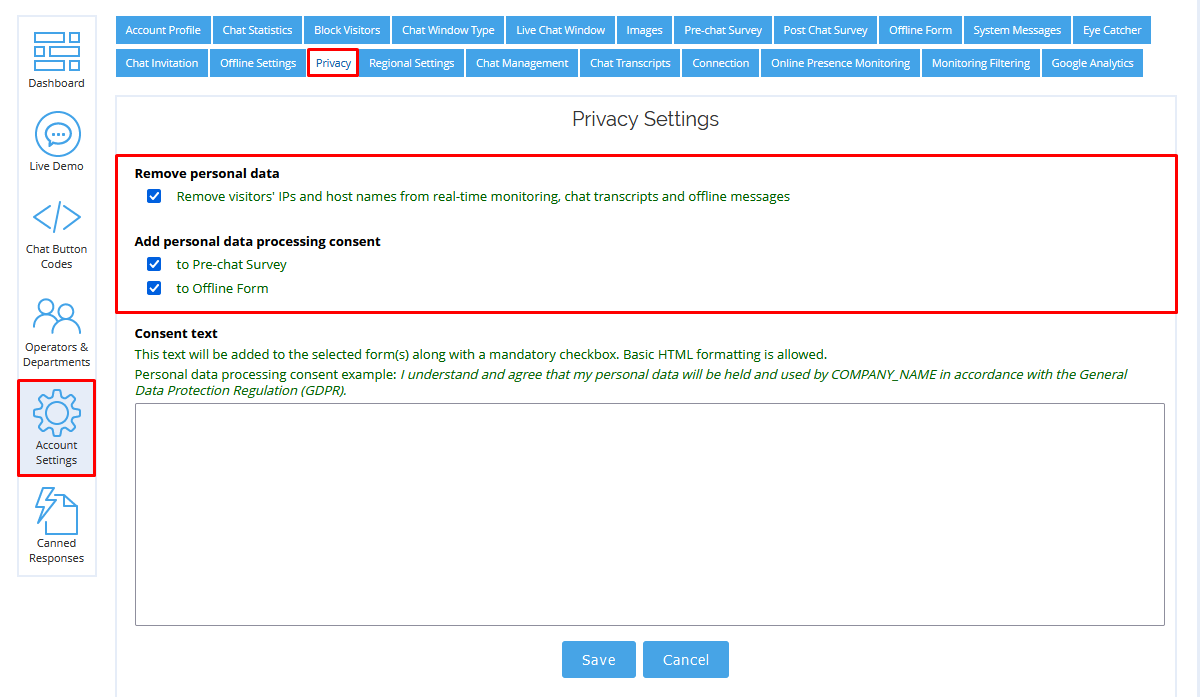
Task: Save the privacy settings
Action: coord(598,659)
